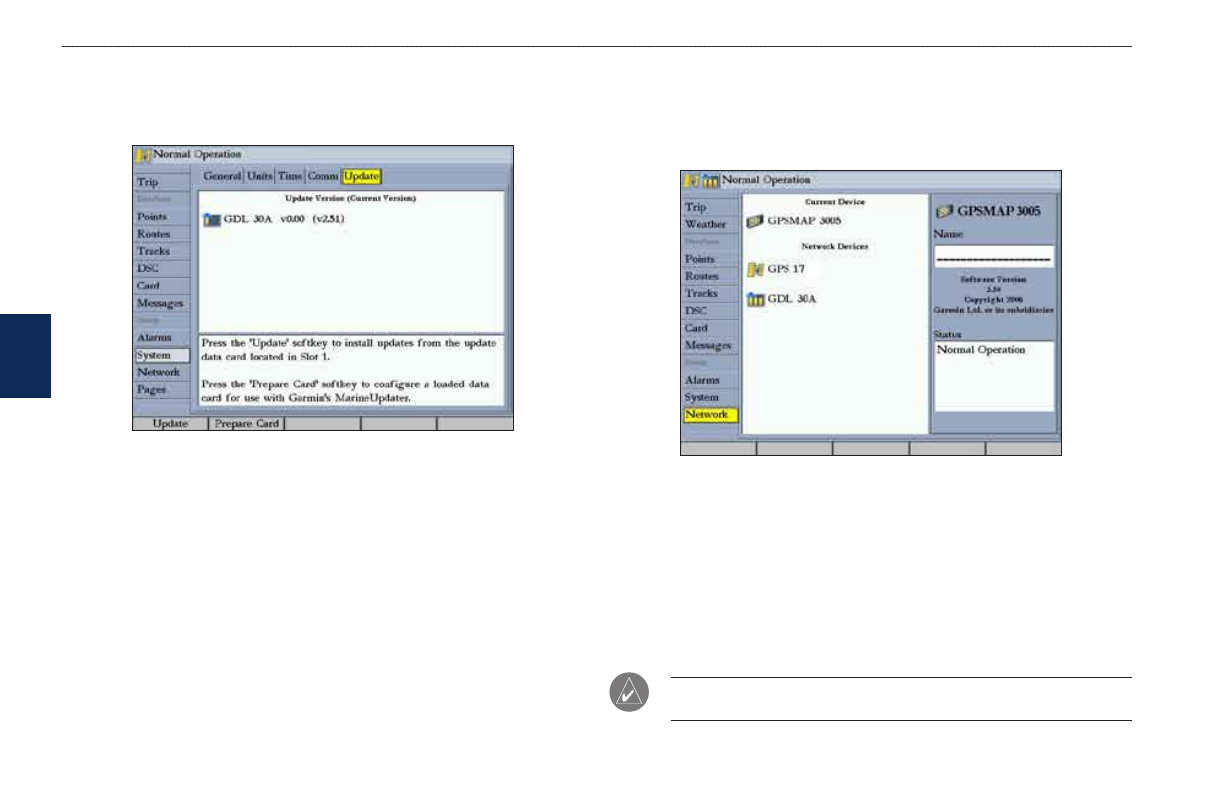Select the Prepare Card softkey

pyautogui.click(x=247, y=424)
